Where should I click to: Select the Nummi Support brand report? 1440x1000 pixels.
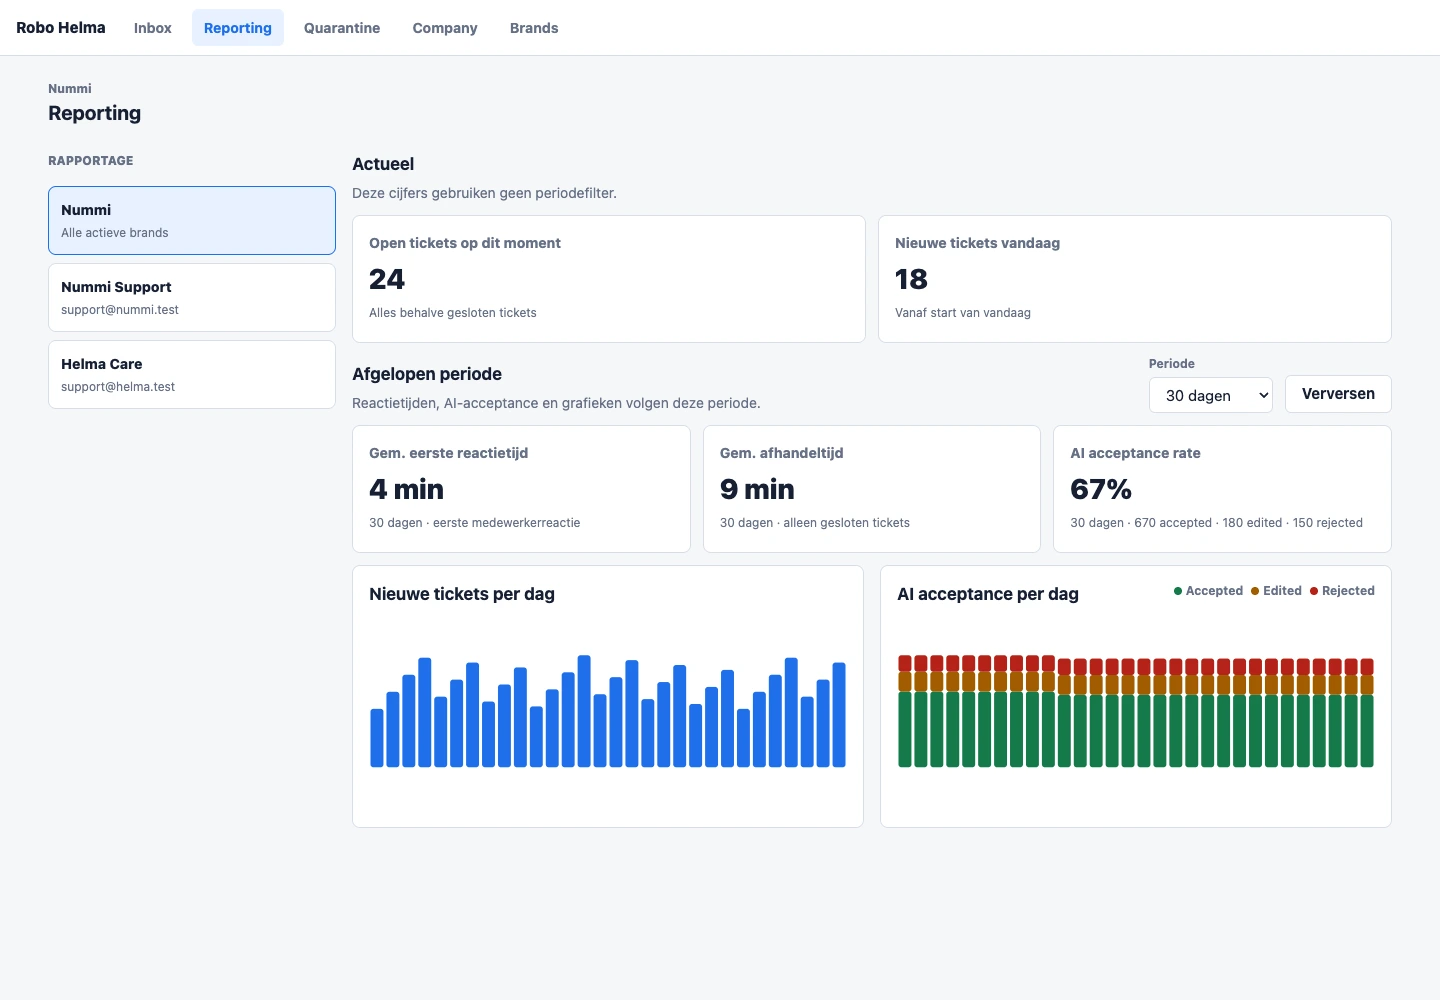(x=192, y=297)
